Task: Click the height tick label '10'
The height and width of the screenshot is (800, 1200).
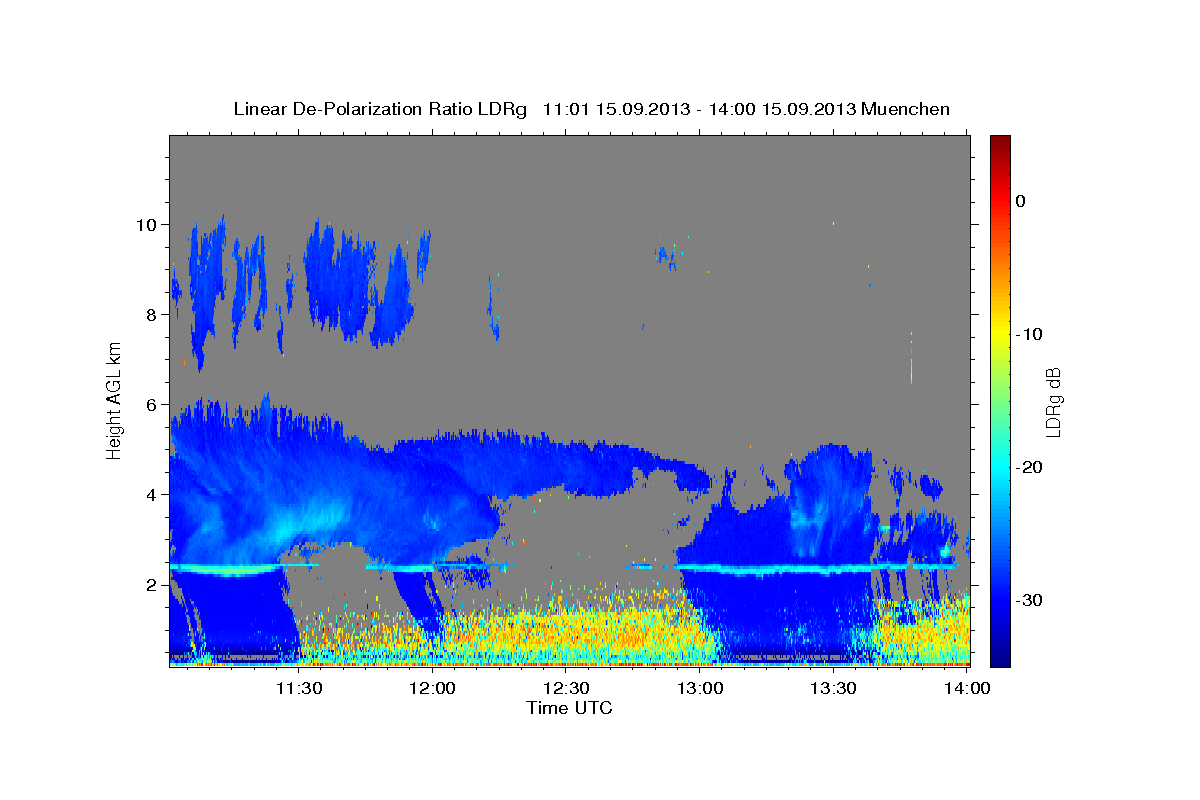Action: pos(148,224)
